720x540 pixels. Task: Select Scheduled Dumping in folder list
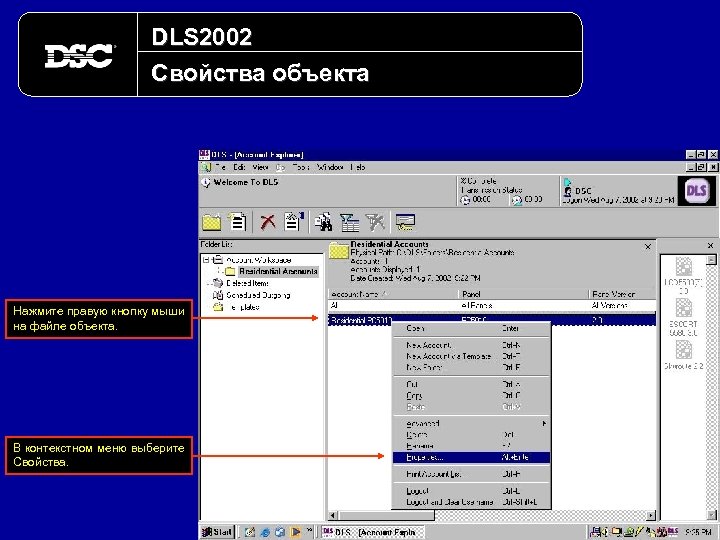(x=258, y=295)
